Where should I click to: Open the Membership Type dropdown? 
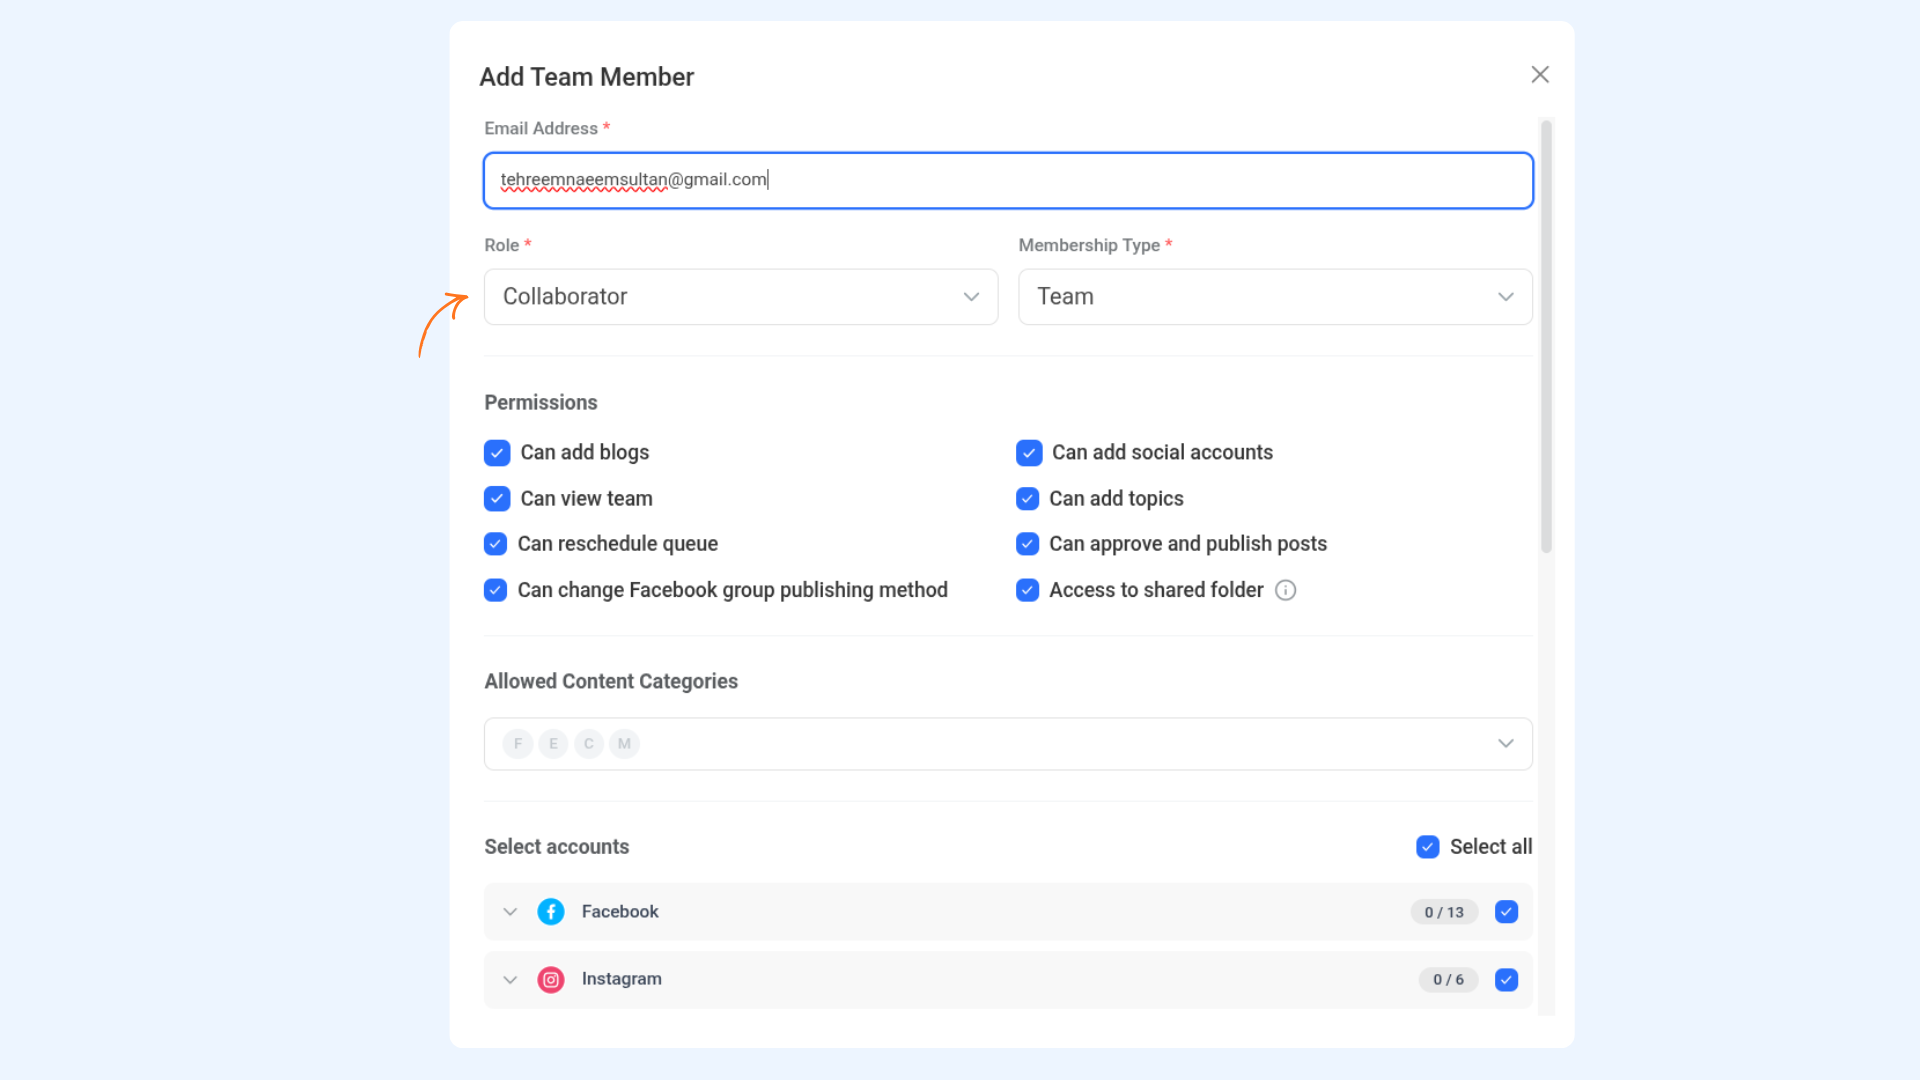pos(1275,297)
